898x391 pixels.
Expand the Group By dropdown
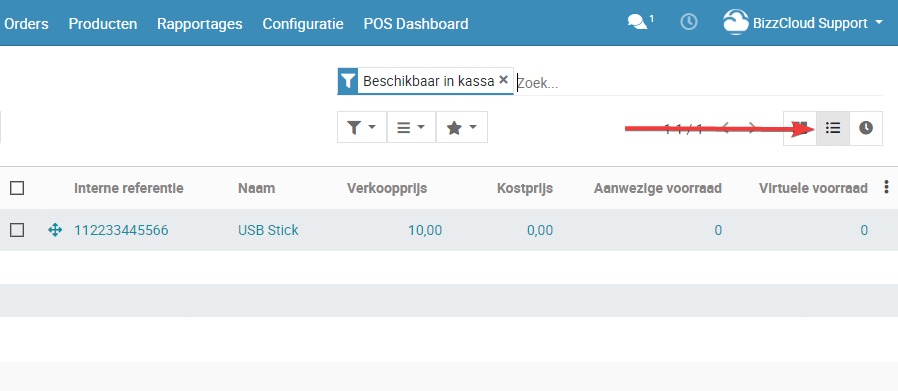coord(411,127)
